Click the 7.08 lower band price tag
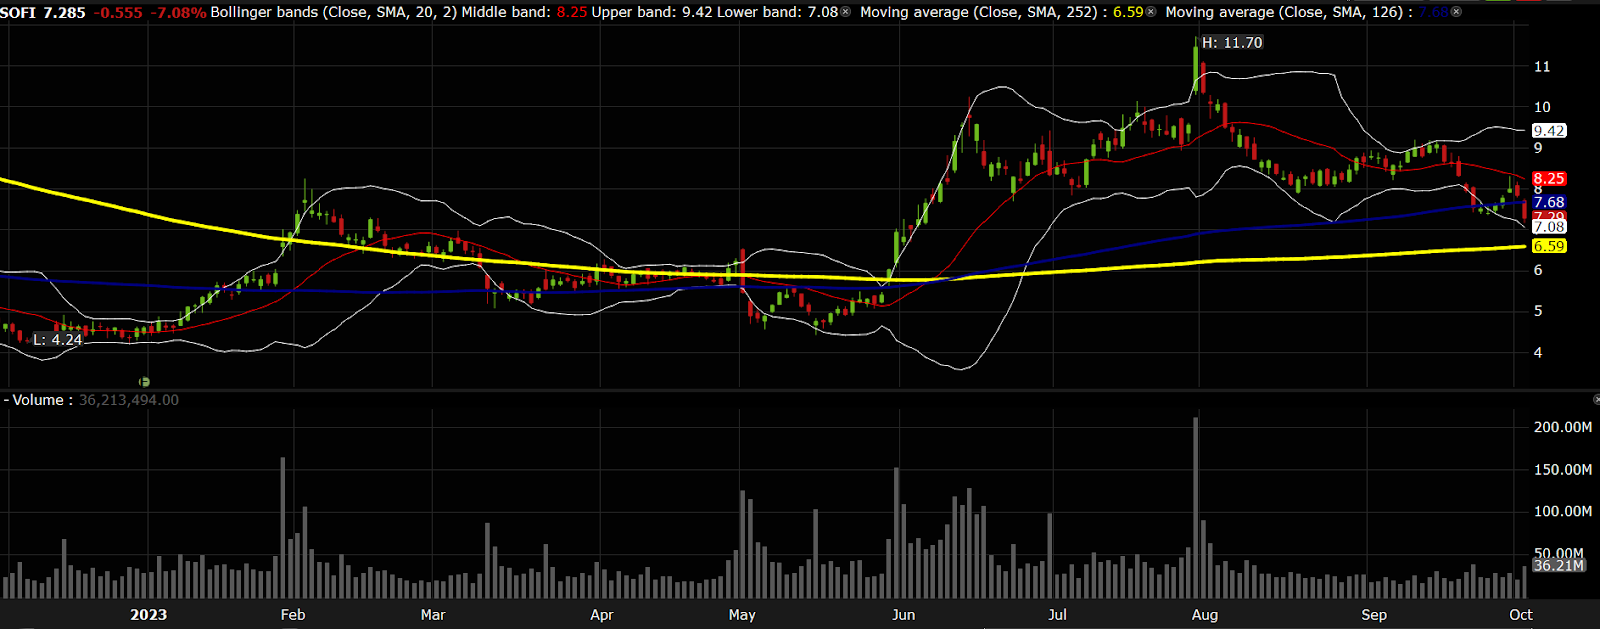This screenshot has width=1600, height=629. click(x=1549, y=227)
